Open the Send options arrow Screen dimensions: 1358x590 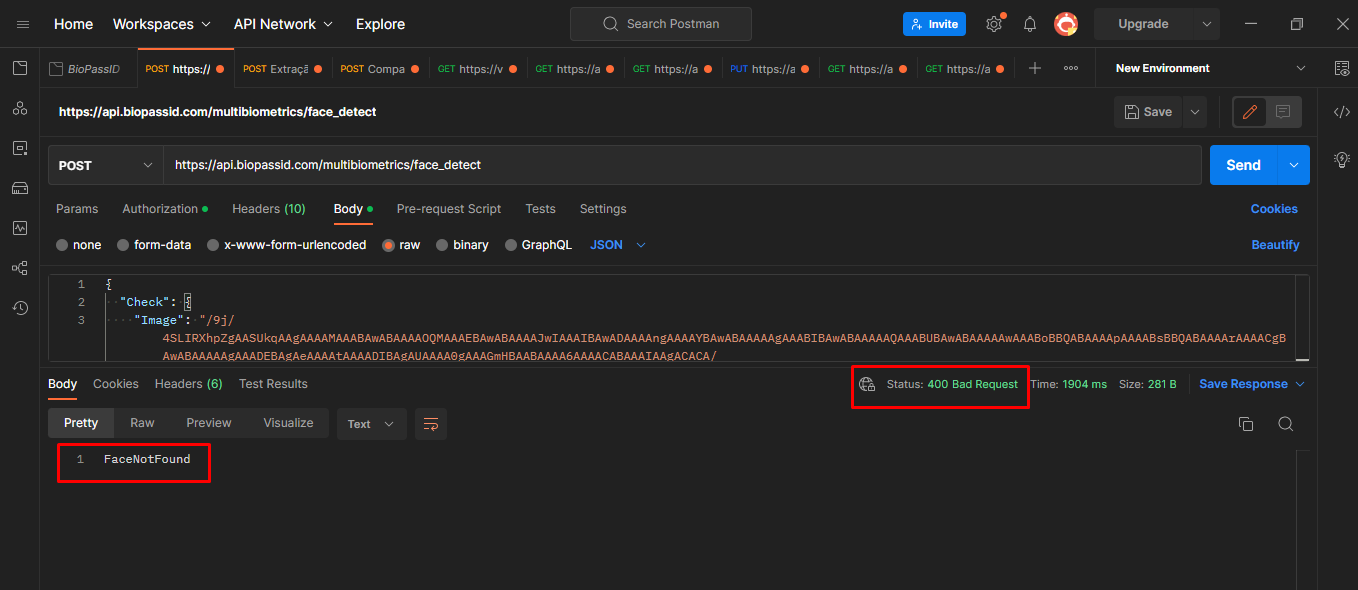coord(1295,165)
